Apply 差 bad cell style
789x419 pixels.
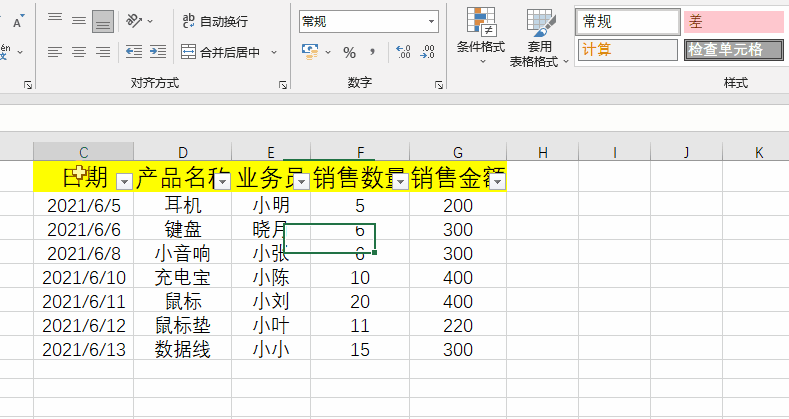(734, 22)
